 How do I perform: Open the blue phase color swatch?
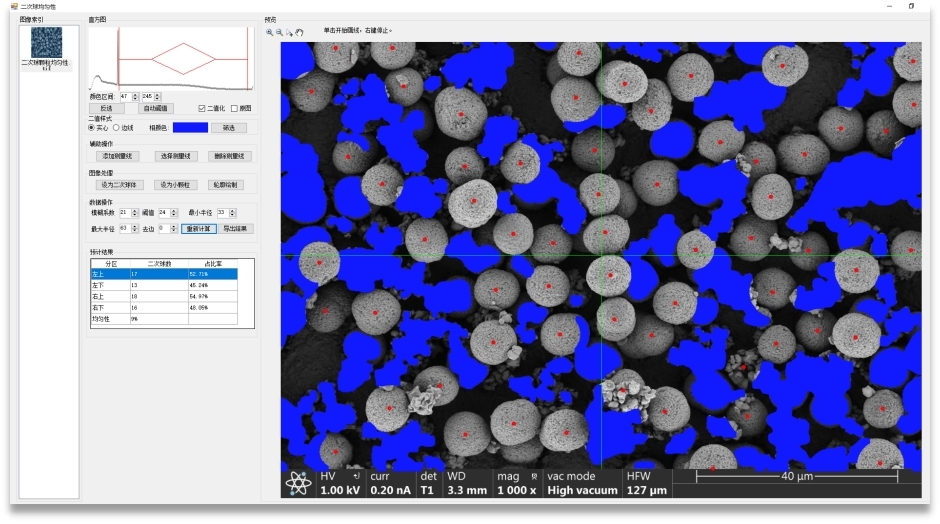tap(190, 127)
